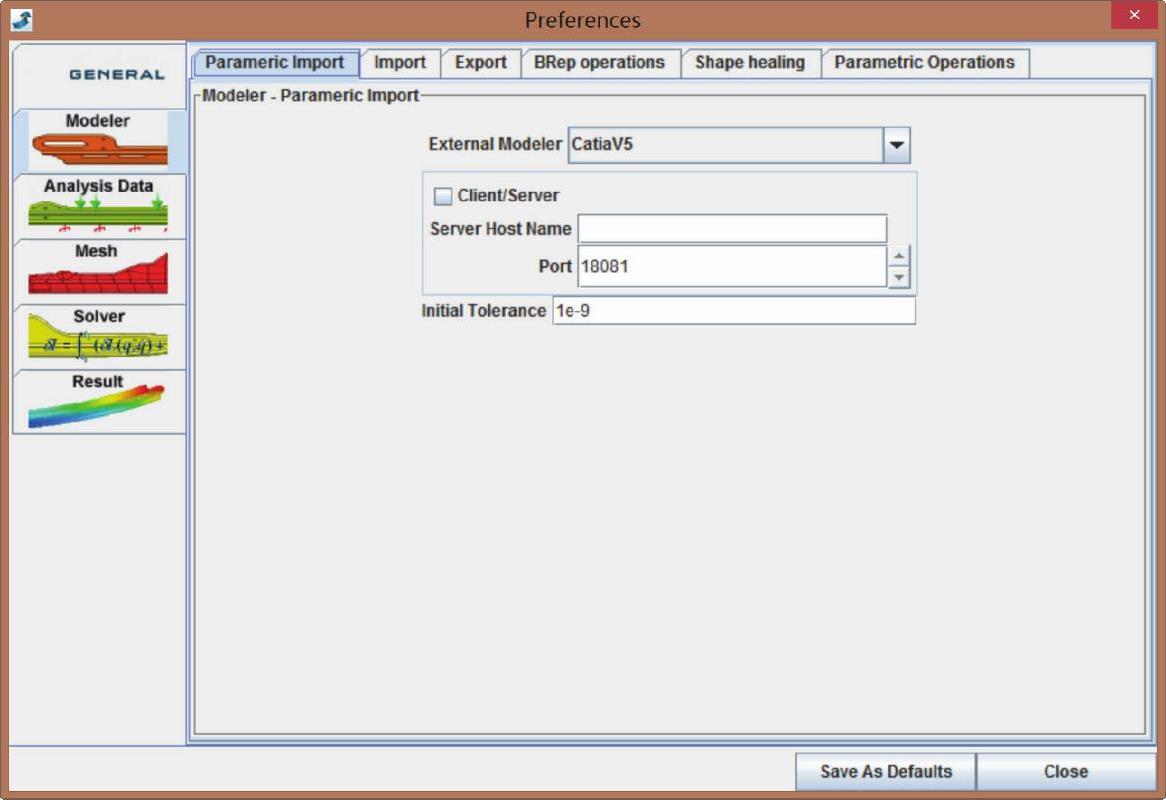
Task: Open the Shape healing tab
Action: point(750,63)
